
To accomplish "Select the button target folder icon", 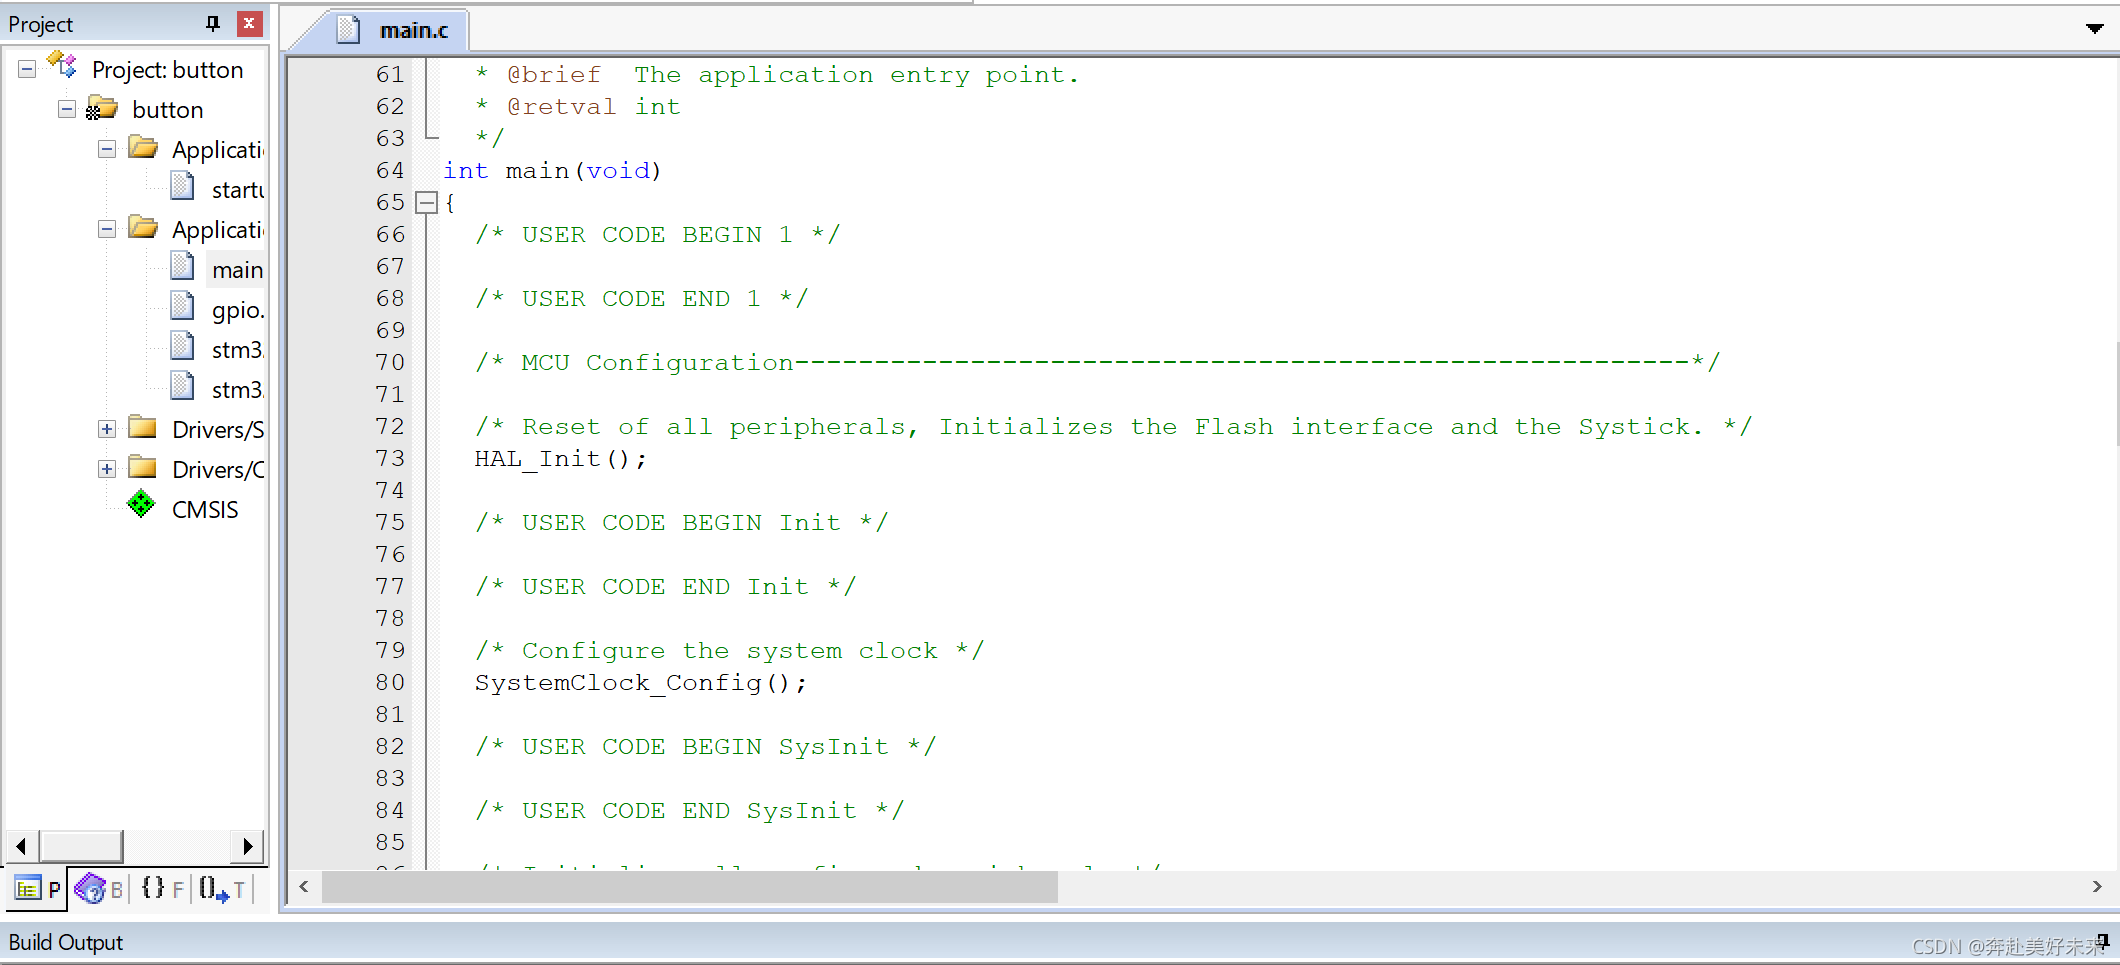I will [x=101, y=108].
